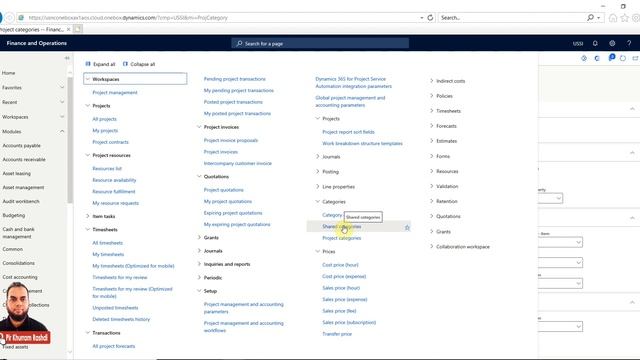Click the browser search magnifier icon
640x360 pixels.
(590, 18)
